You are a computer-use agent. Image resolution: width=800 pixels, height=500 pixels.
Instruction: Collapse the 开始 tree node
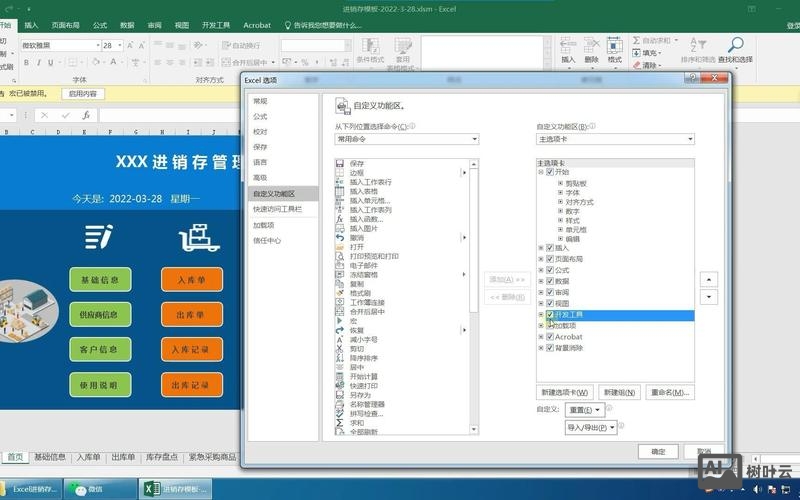click(x=541, y=172)
